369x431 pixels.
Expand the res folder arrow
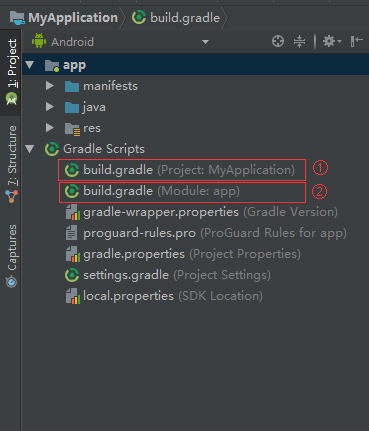click(x=50, y=128)
